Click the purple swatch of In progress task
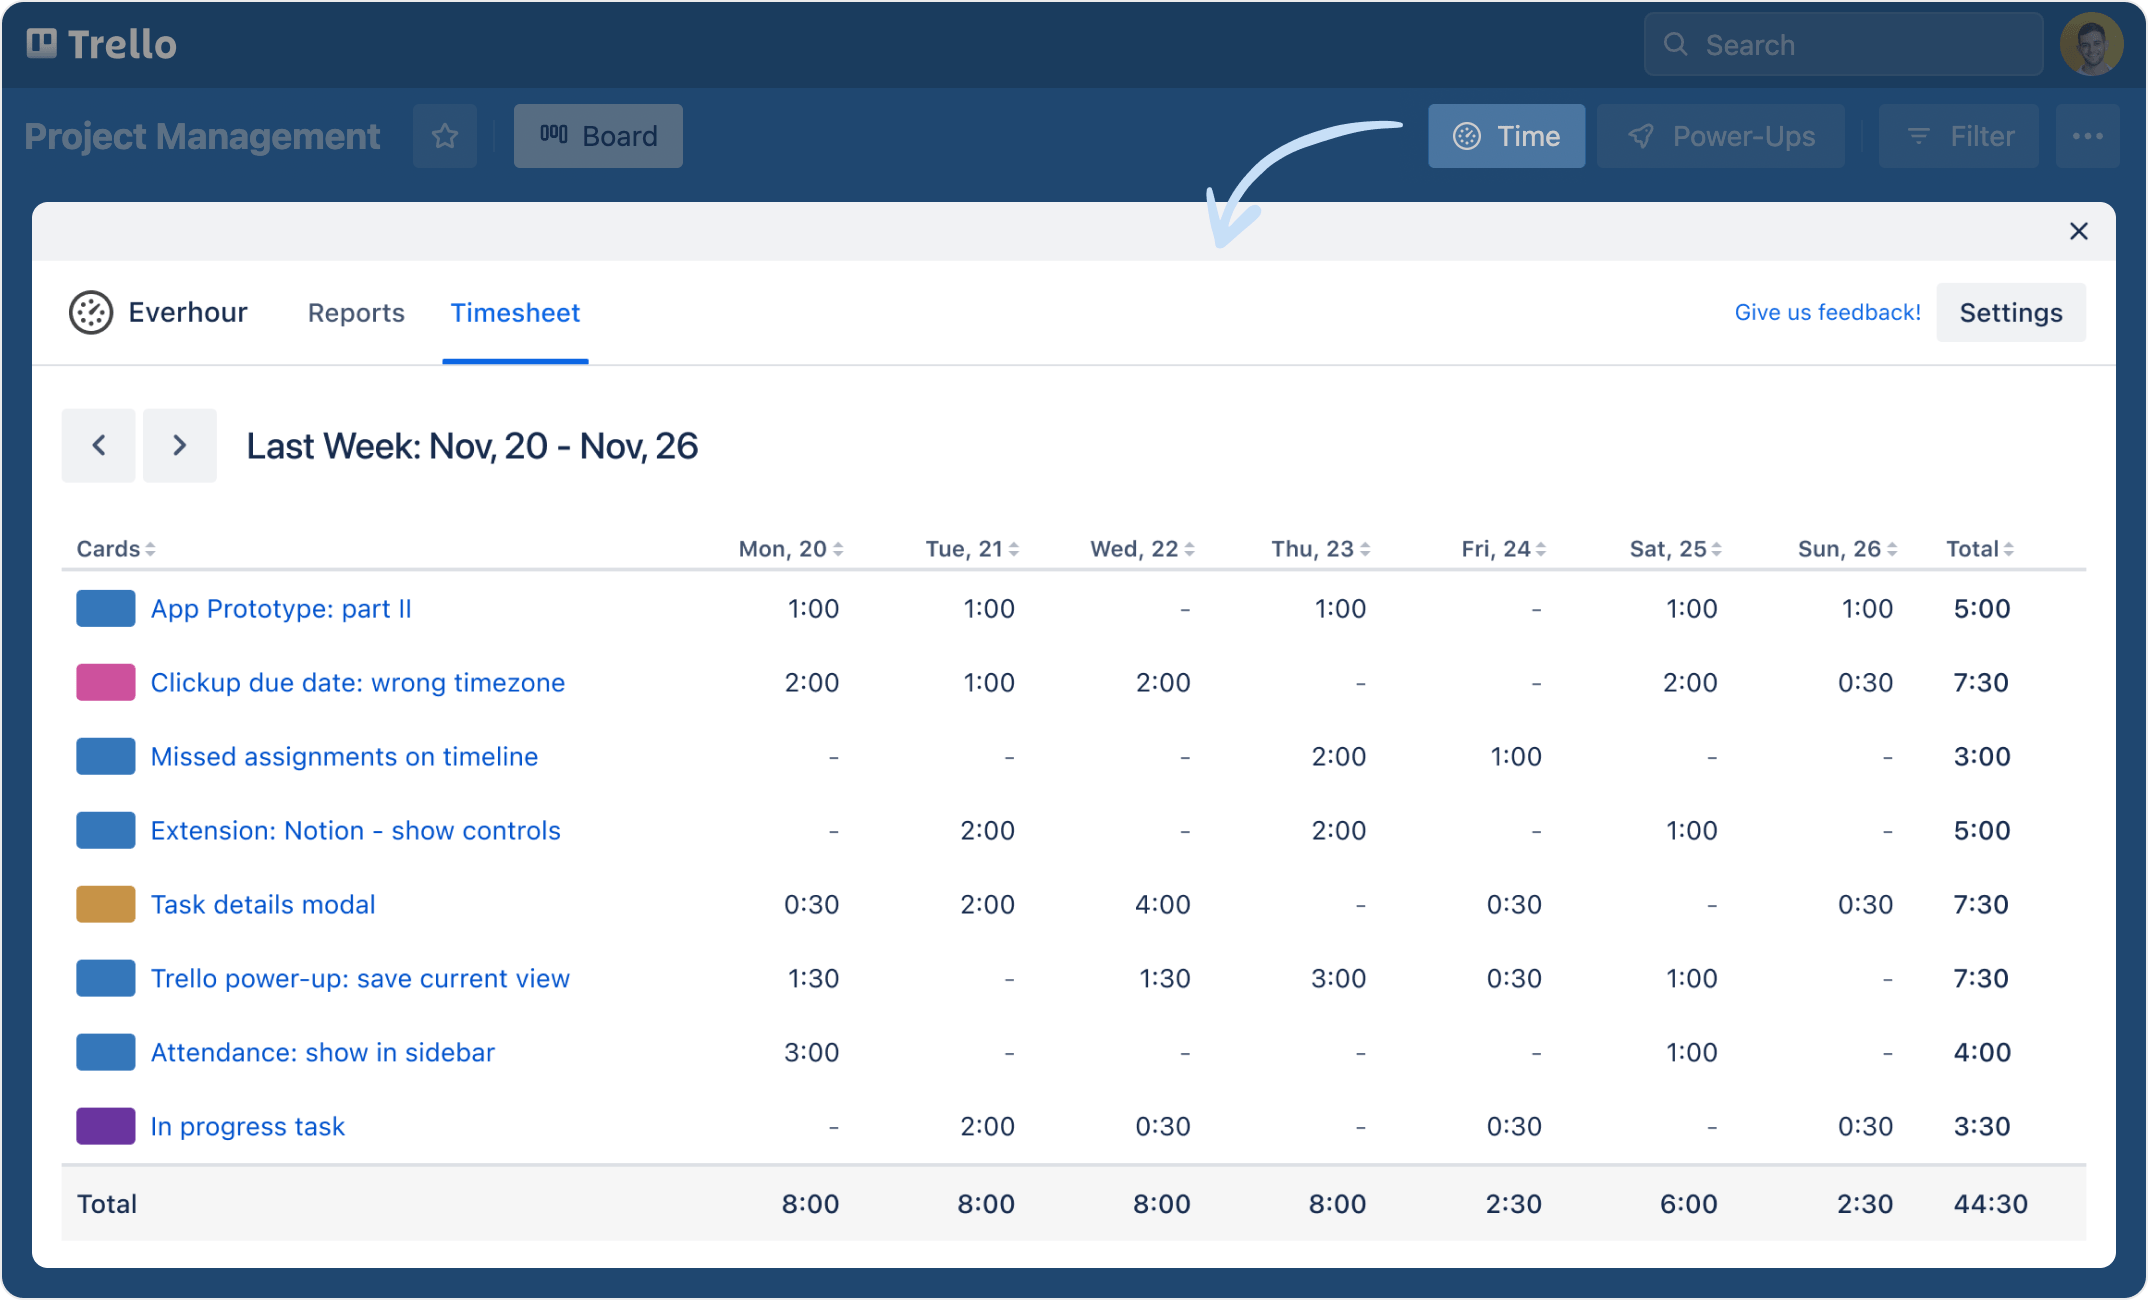The width and height of the screenshot is (2148, 1300). pos(105,1126)
